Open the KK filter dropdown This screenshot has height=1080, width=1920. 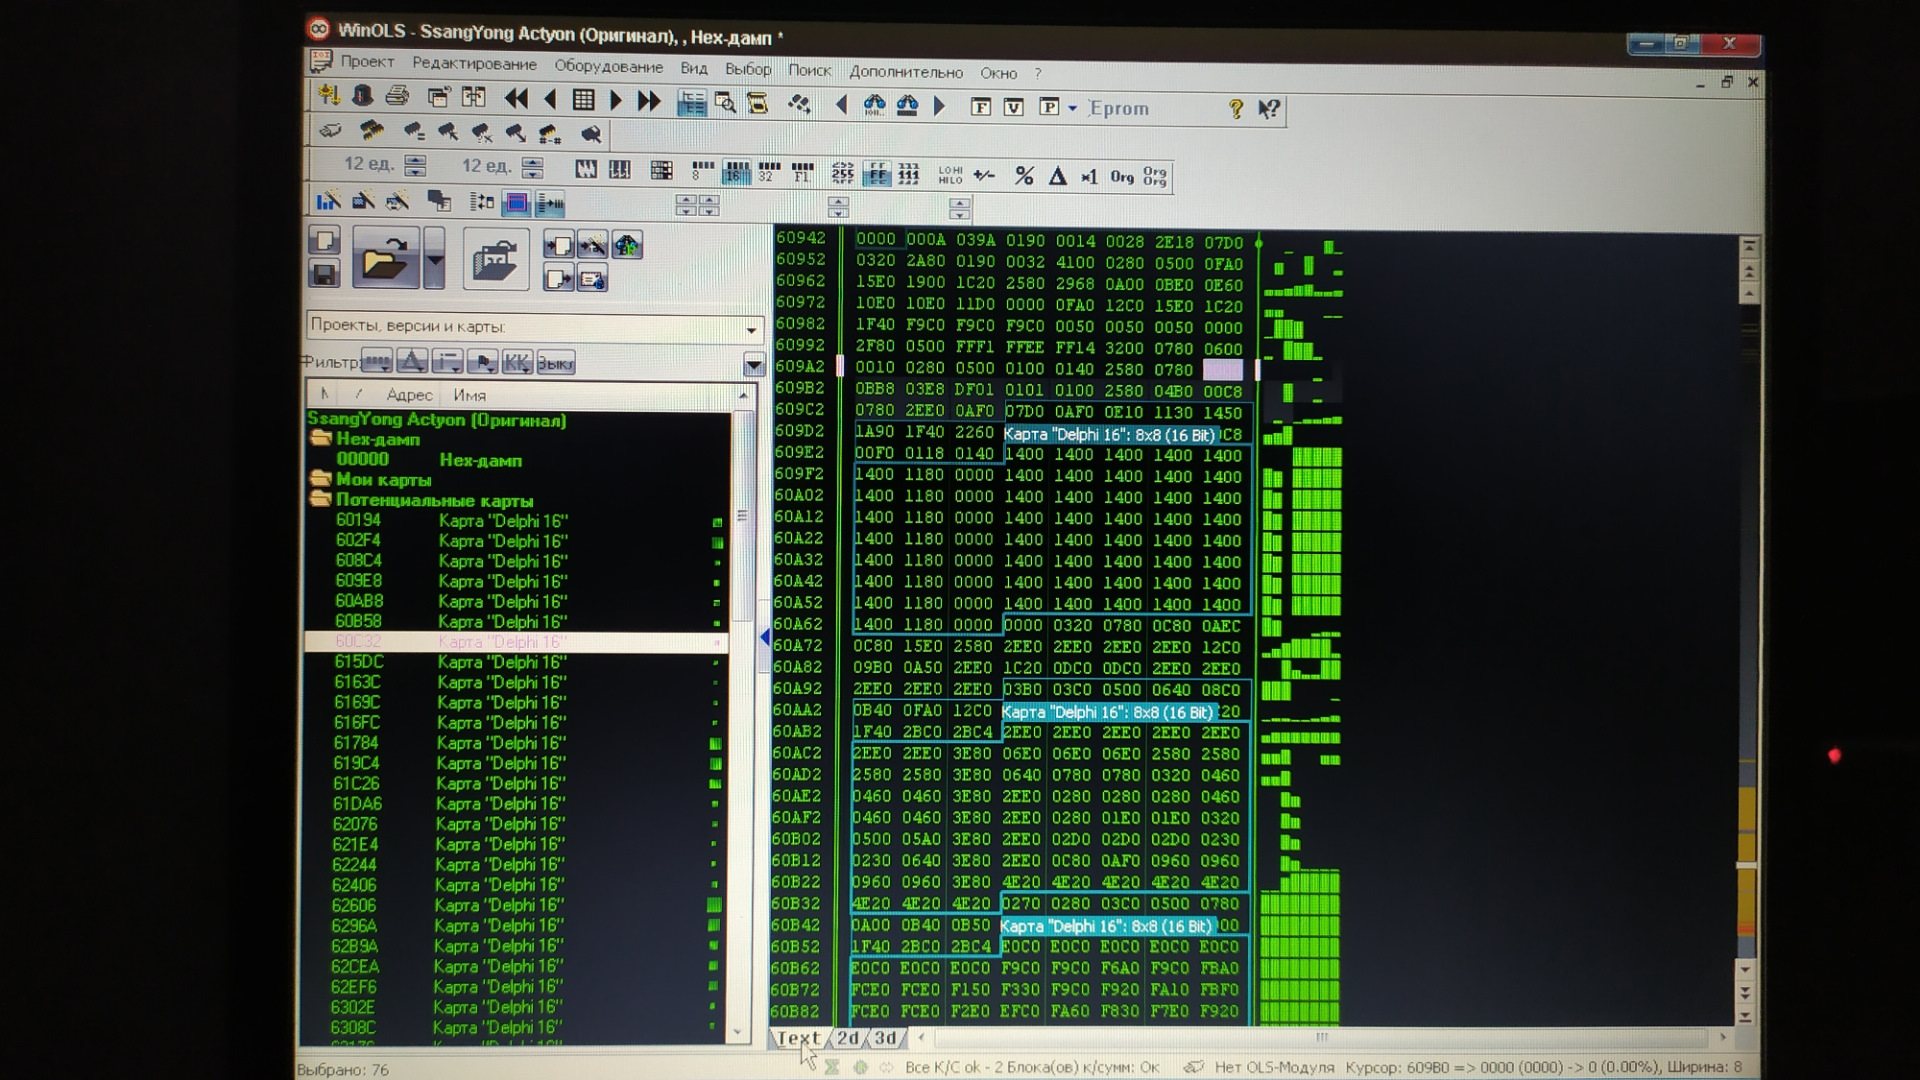click(x=516, y=362)
